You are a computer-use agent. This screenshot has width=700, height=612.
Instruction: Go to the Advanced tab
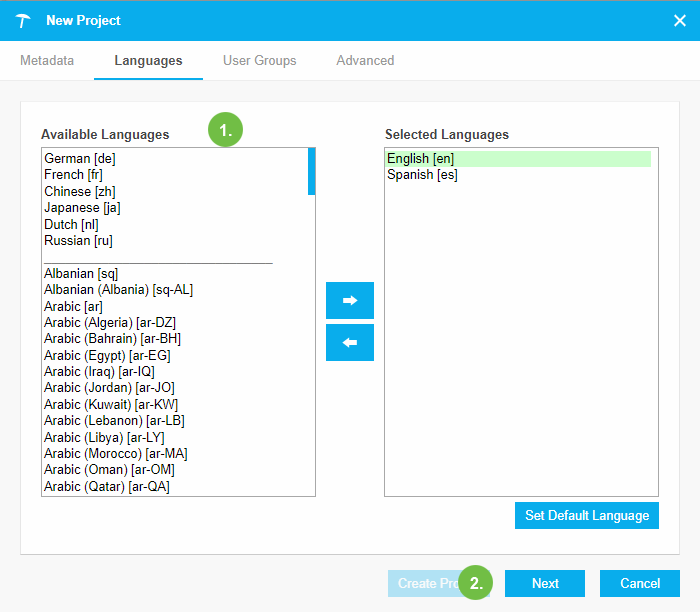365,61
